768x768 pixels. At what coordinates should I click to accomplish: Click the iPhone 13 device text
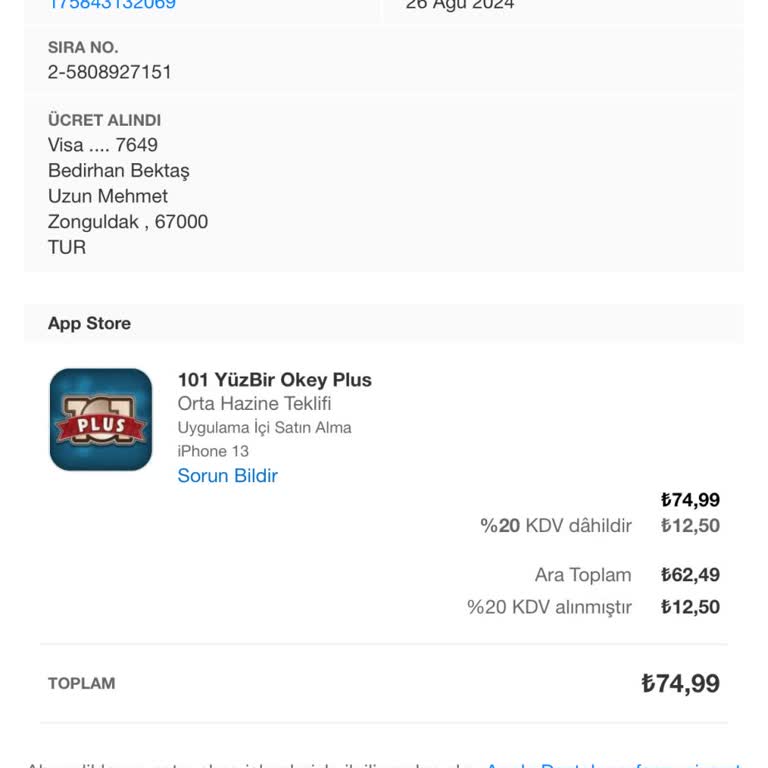213,451
